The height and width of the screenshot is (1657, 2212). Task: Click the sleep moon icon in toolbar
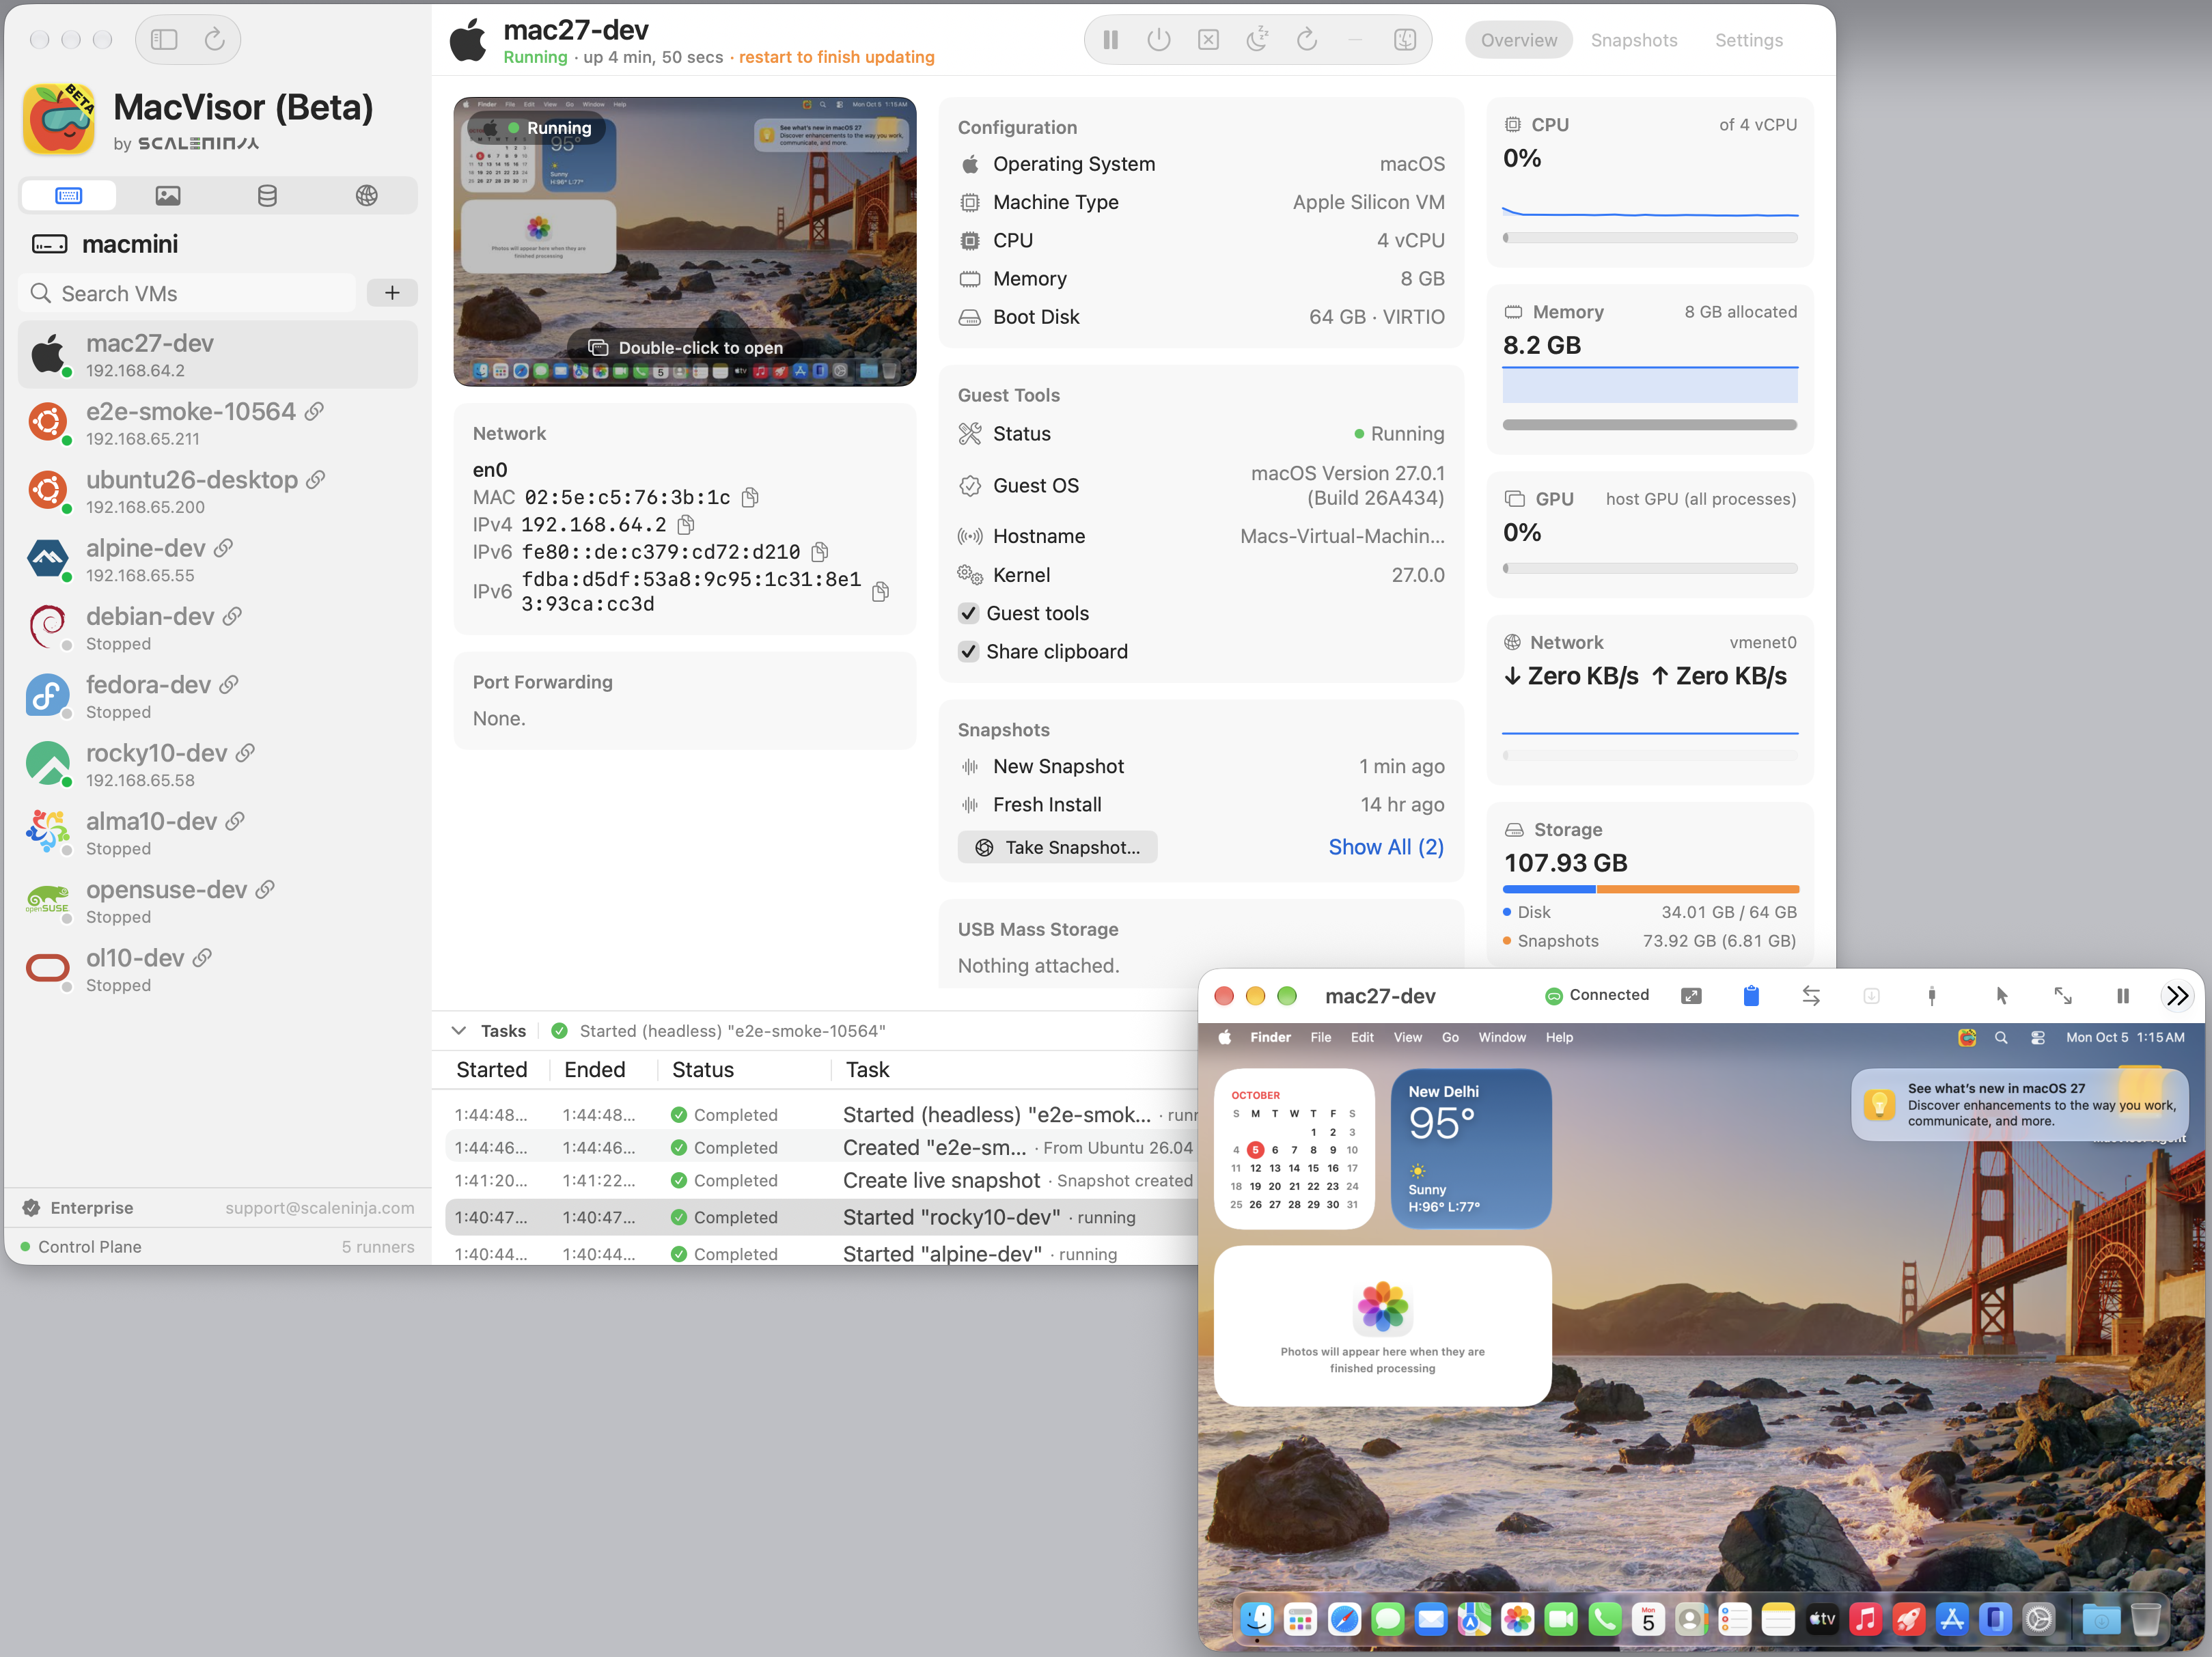tap(1258, 40)
